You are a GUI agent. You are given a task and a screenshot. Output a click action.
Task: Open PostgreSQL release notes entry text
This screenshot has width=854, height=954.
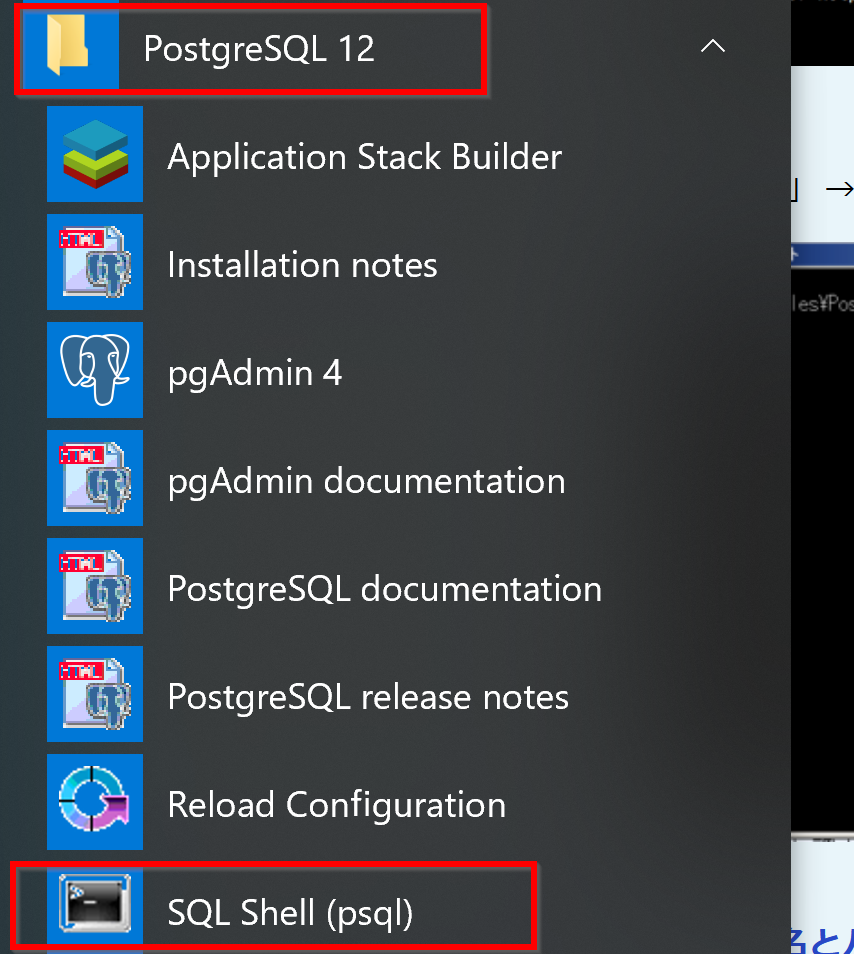click(x=368, y=697)
